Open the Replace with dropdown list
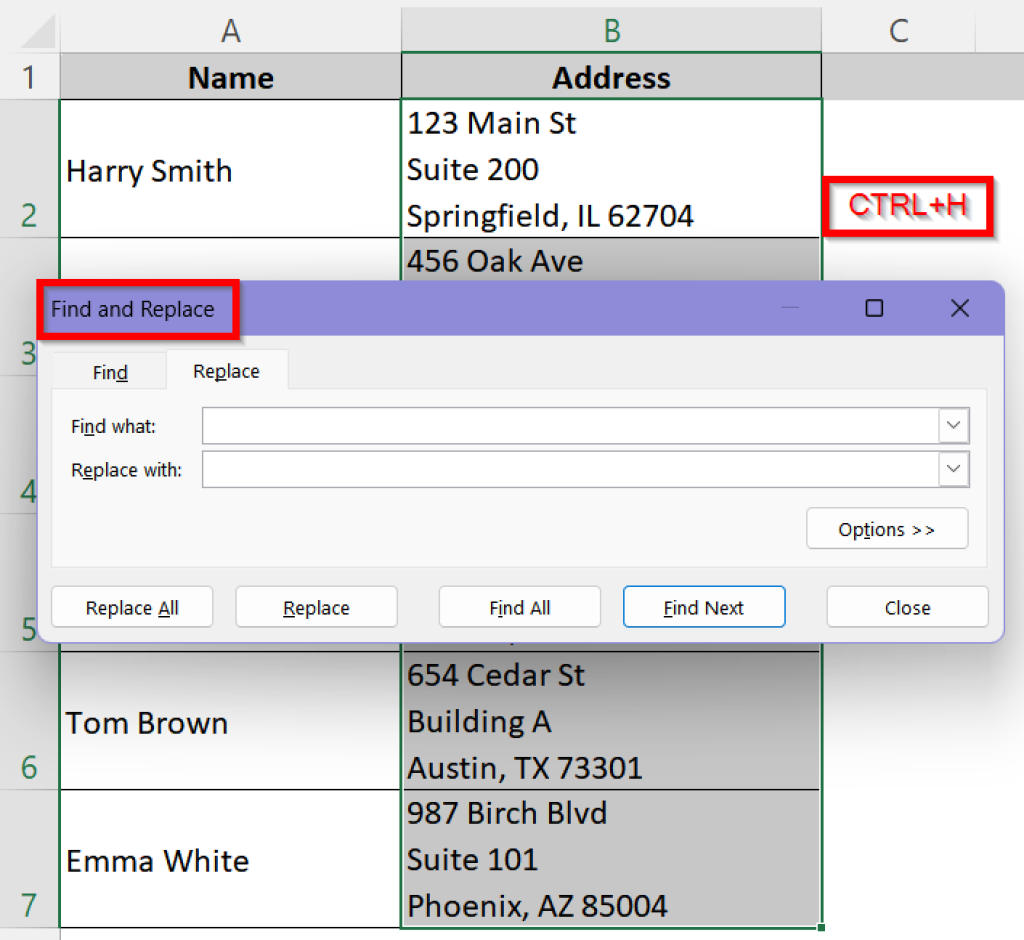This screenshot has width=1024, height=940. (955, 469)
